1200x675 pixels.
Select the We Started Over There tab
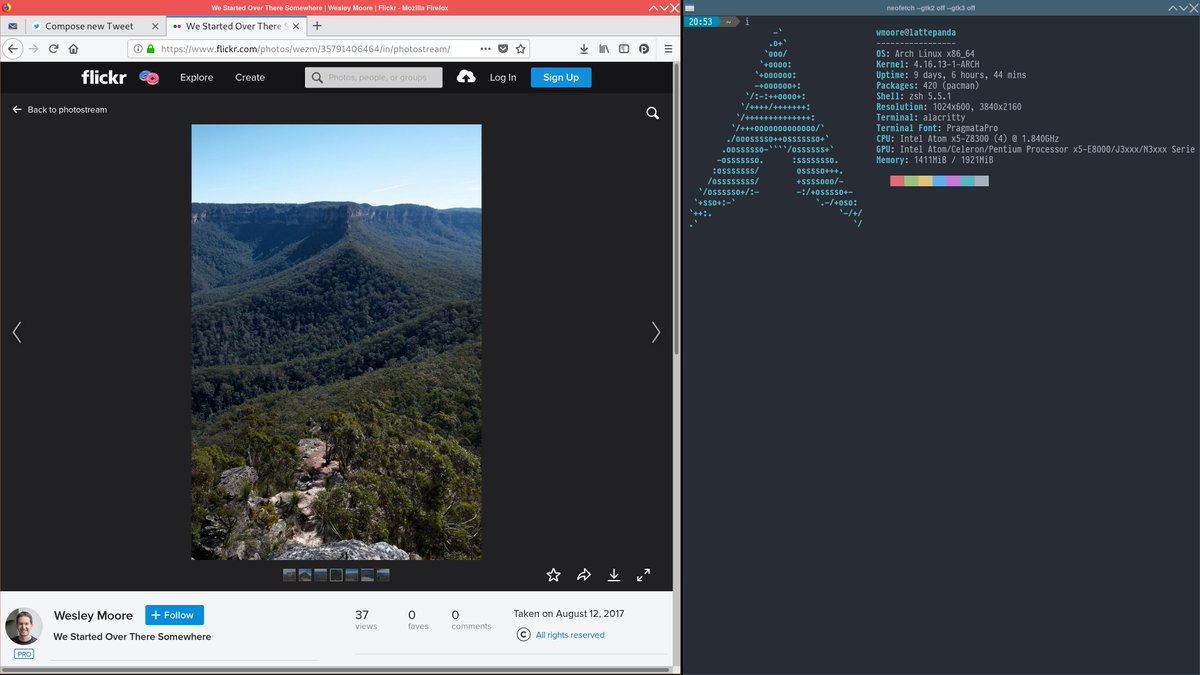236,26
